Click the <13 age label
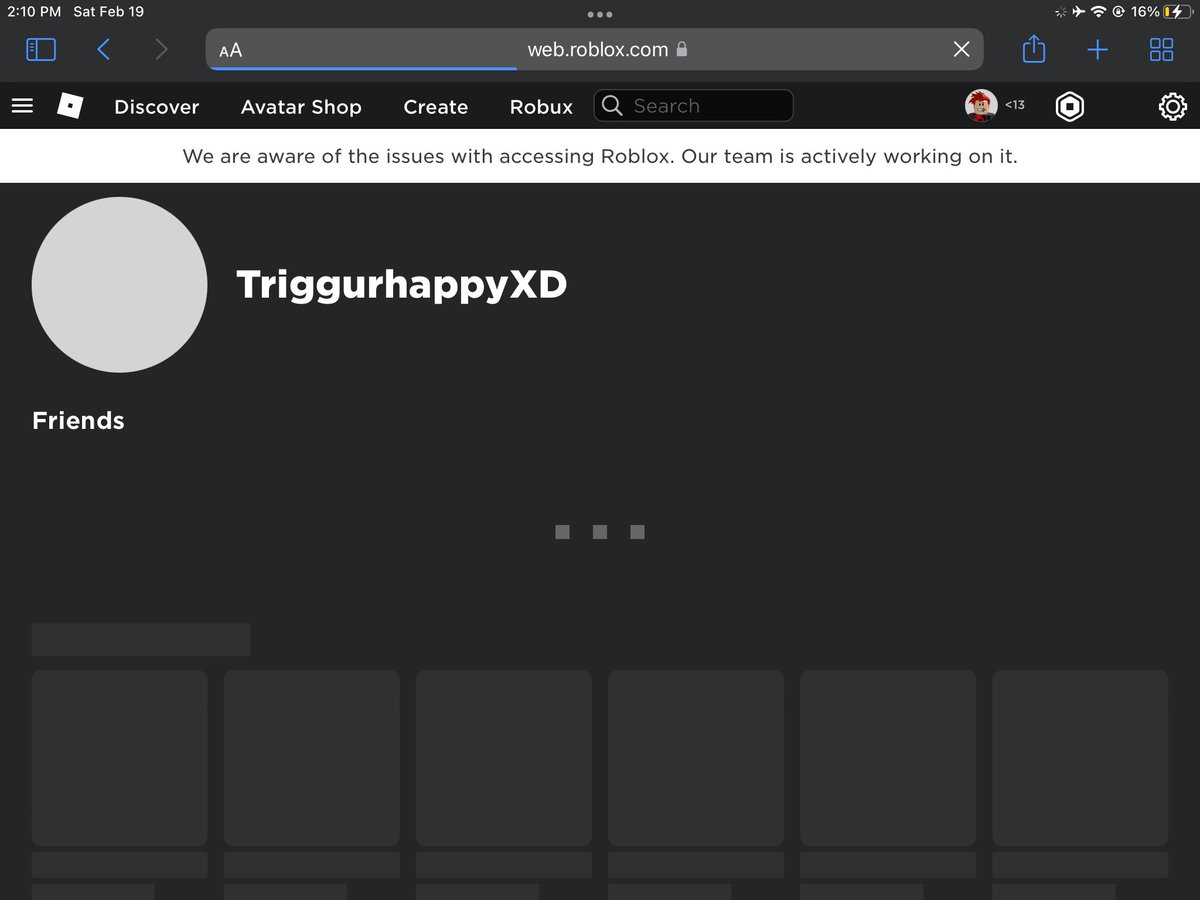The height and width of the screenshot is (900, 1200). tap(1015, 105)
